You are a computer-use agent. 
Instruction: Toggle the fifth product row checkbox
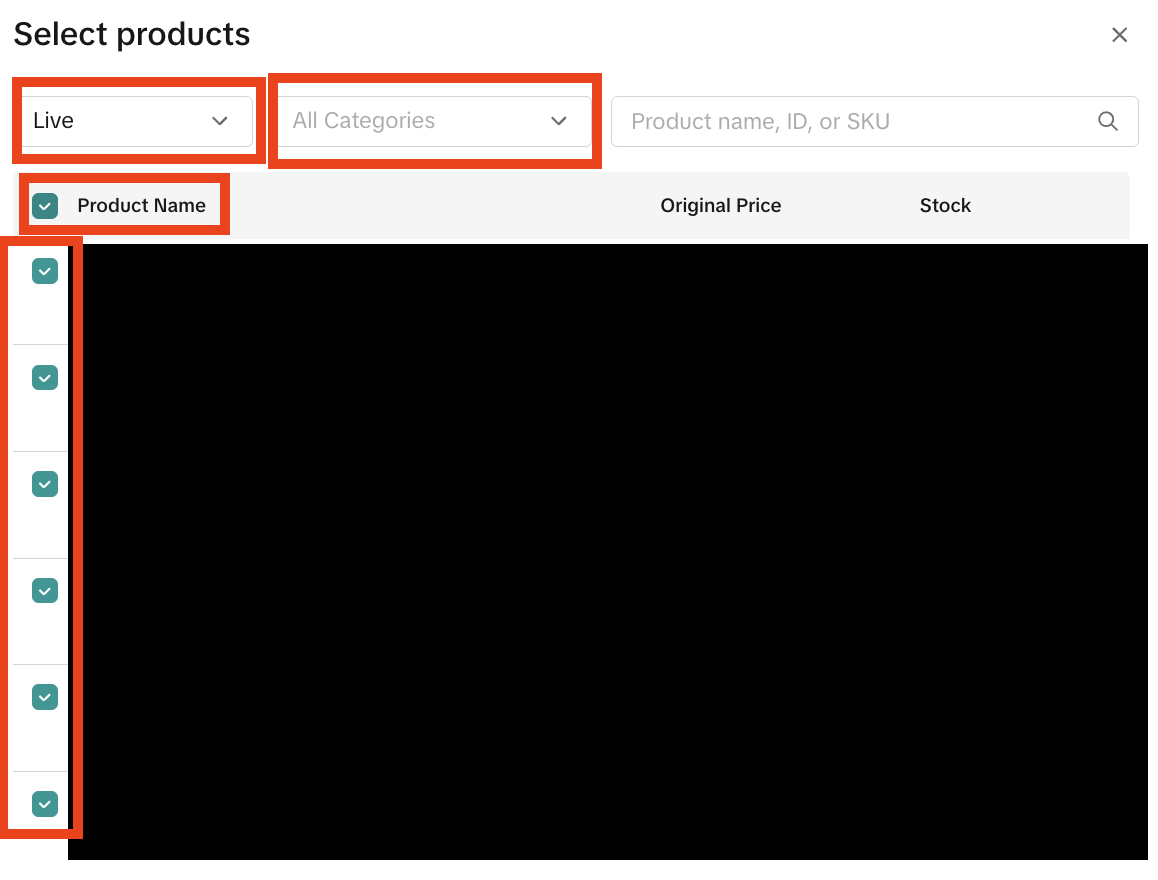pyautogui.click(x=45, y=697)
